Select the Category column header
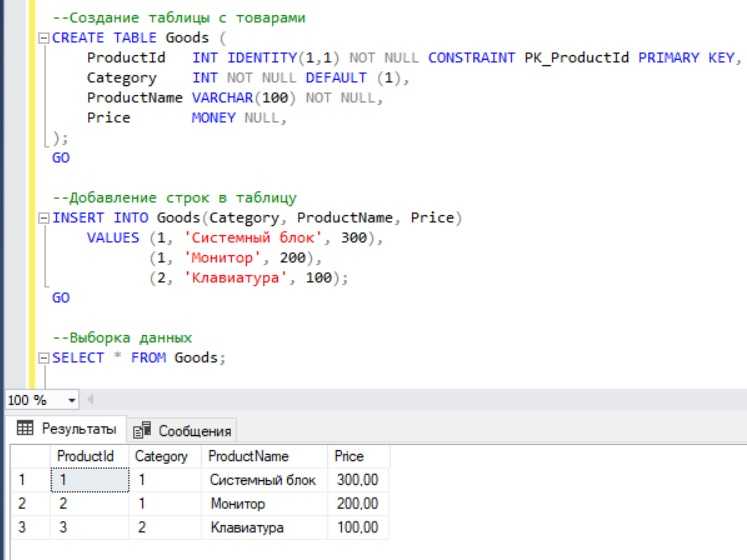747x560 pixels. [161, 456]
